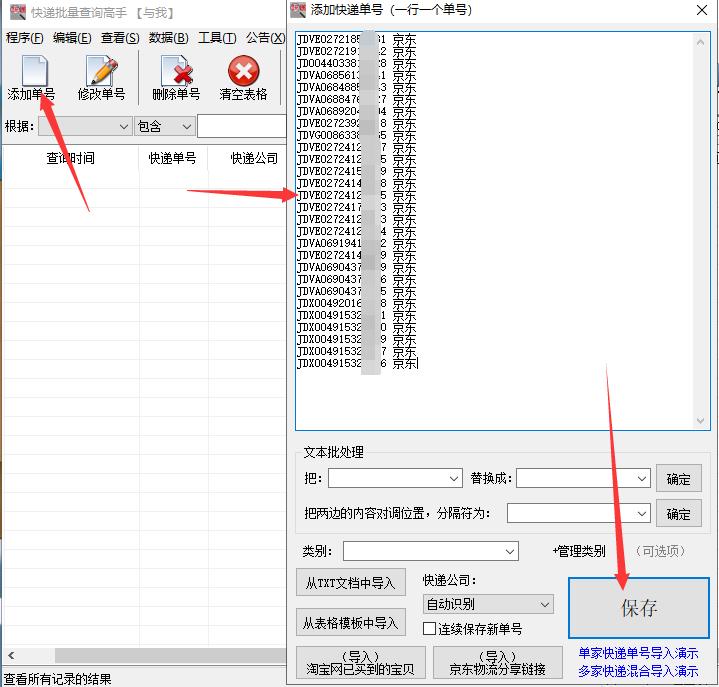Open the 程序(F) menu

(x=24, y=38)
